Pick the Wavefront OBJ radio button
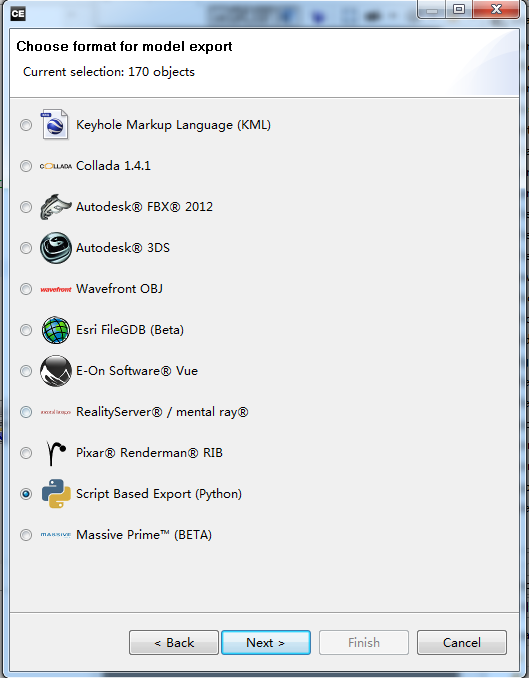529x678 pixels. (x=26, y=289)
